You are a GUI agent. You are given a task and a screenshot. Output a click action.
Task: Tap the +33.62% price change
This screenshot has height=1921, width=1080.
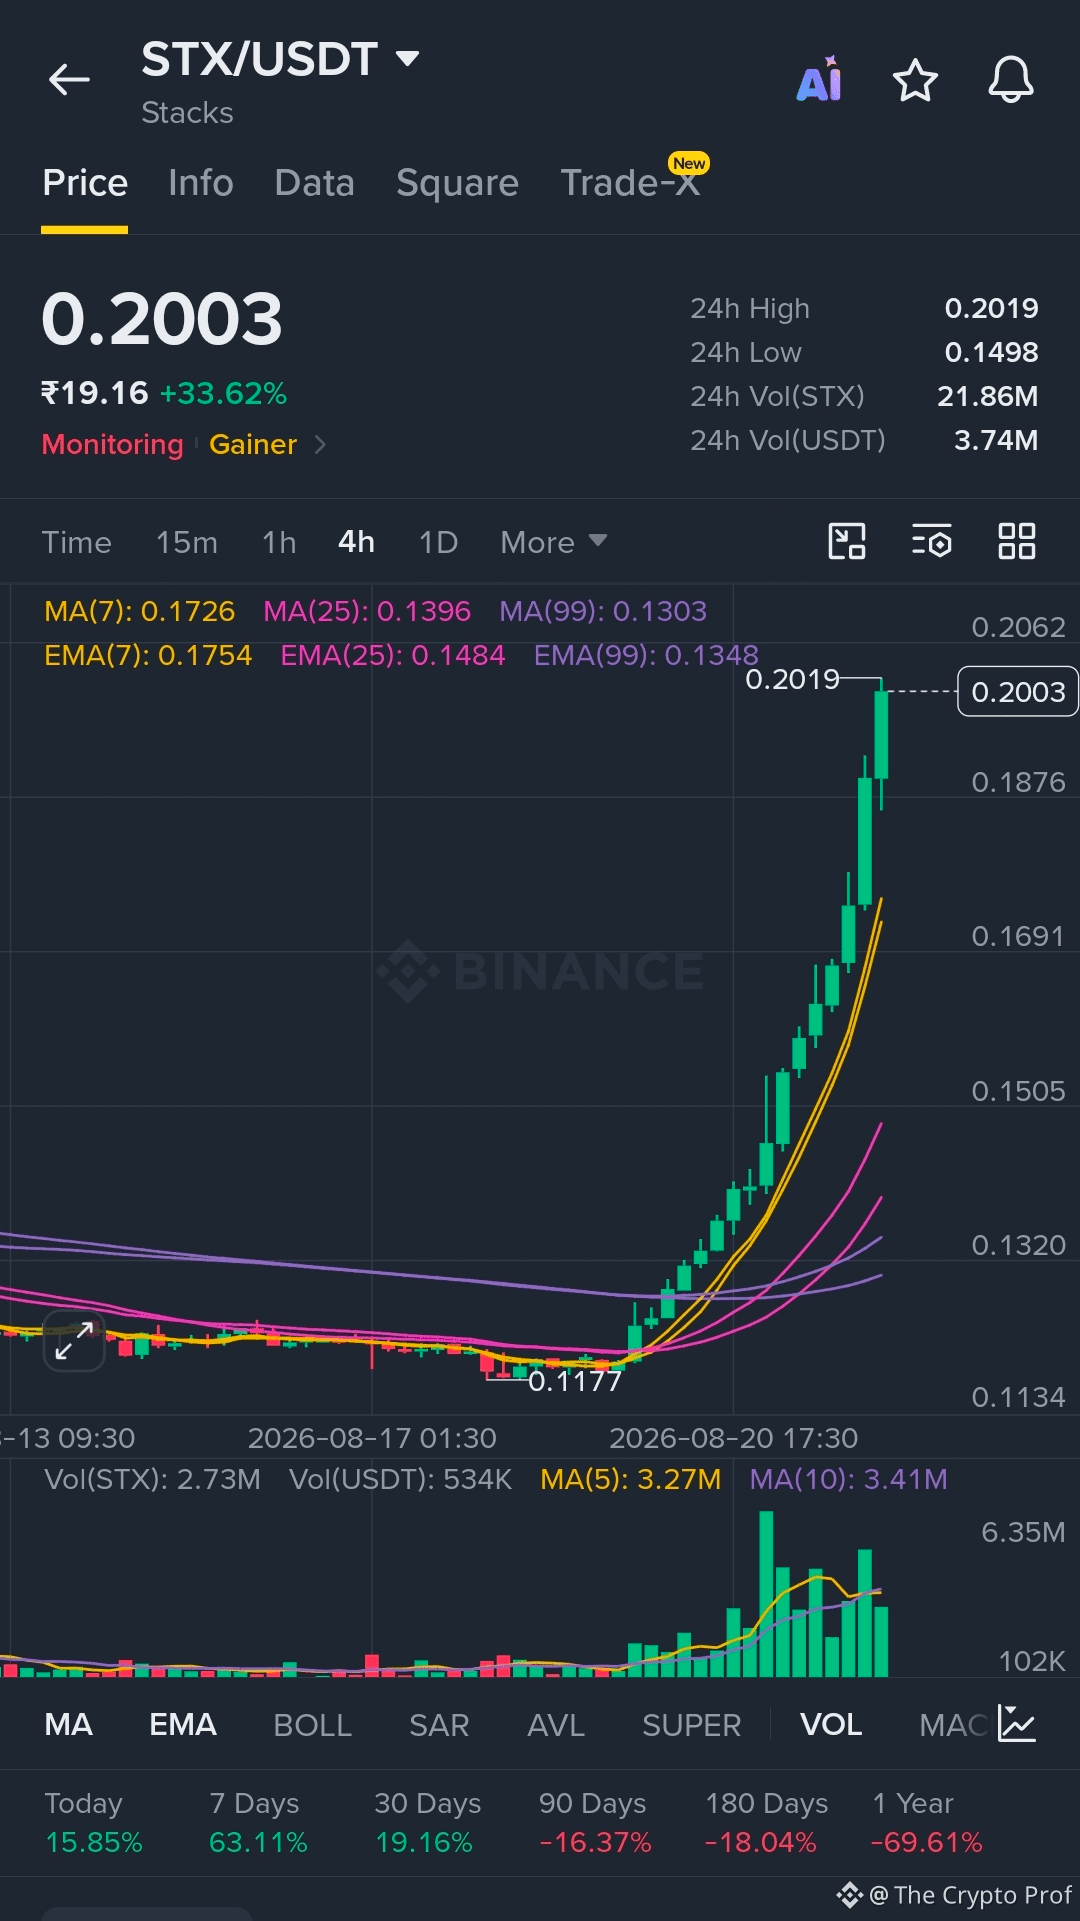pyautogui.click(x=223, y=393)
